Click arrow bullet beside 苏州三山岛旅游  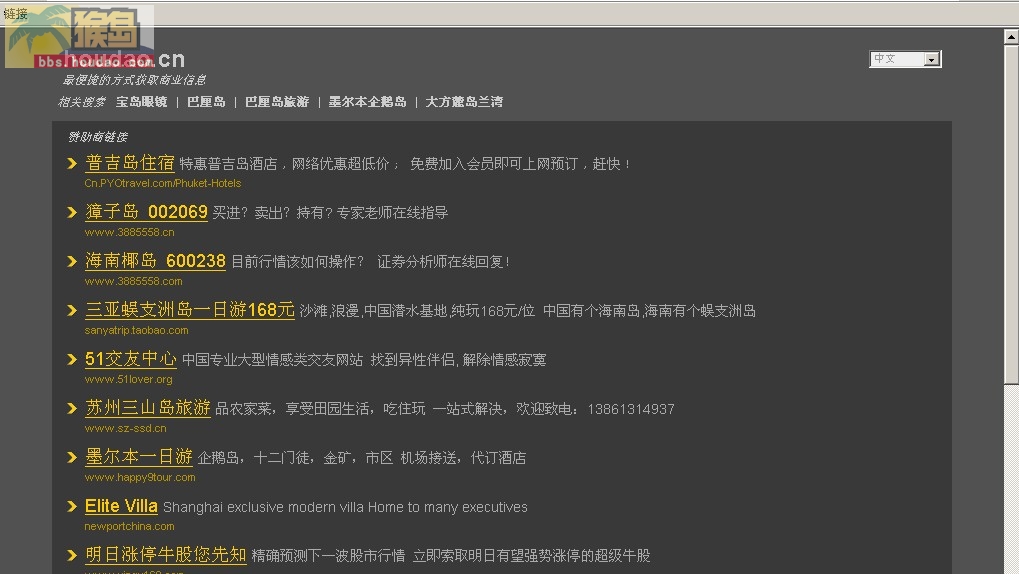(72, 408)
